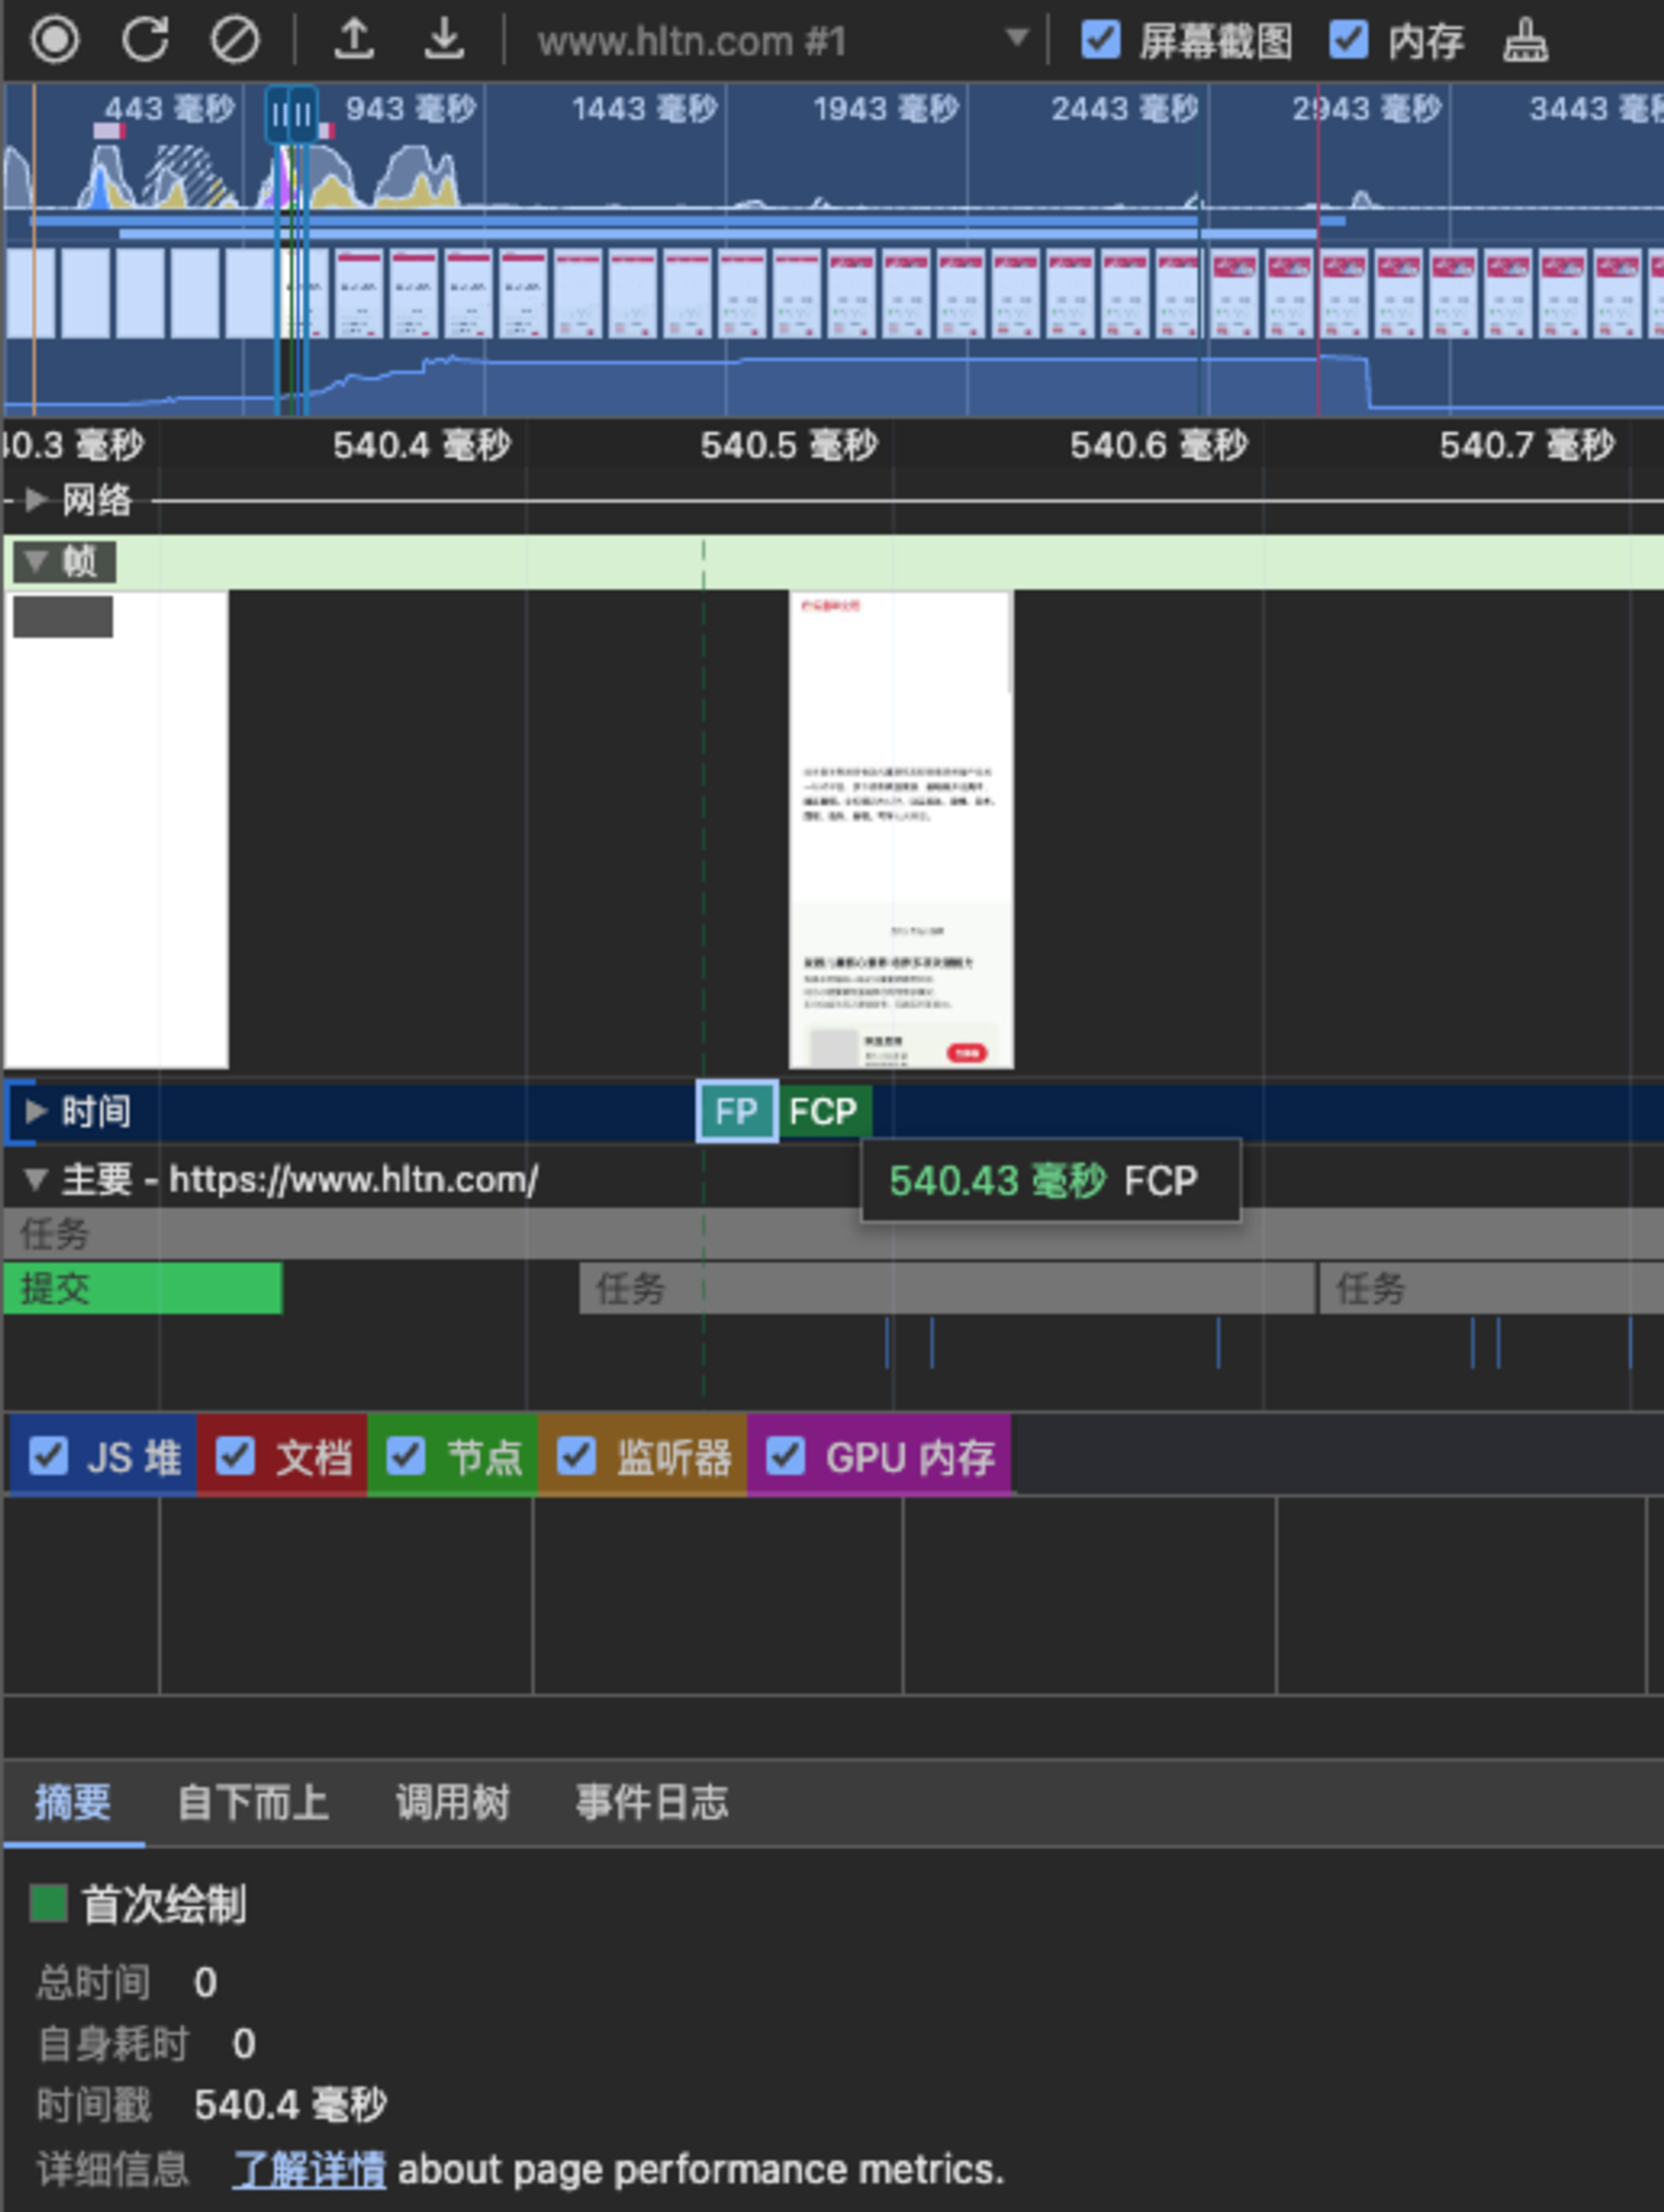Collapse the 帧 frames track
Image resolution: width=1664 pixels, height=2212 pixels.
36,561
